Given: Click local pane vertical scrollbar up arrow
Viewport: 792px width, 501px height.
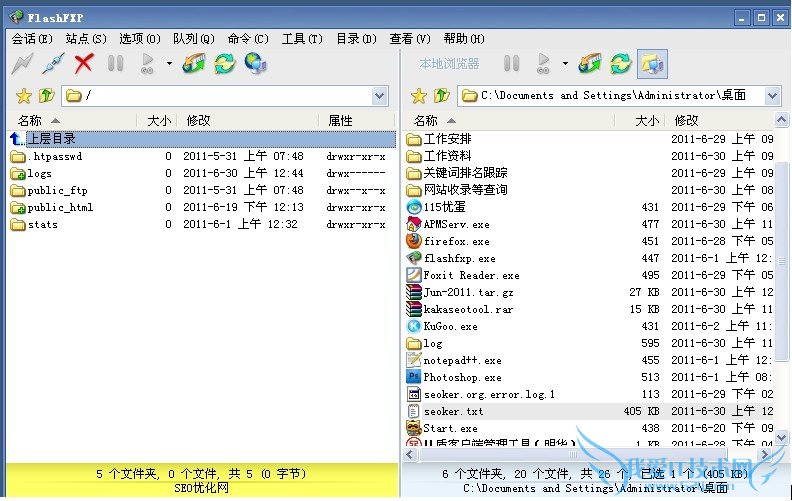Looking at the screenshot, I should pos(781,120).
